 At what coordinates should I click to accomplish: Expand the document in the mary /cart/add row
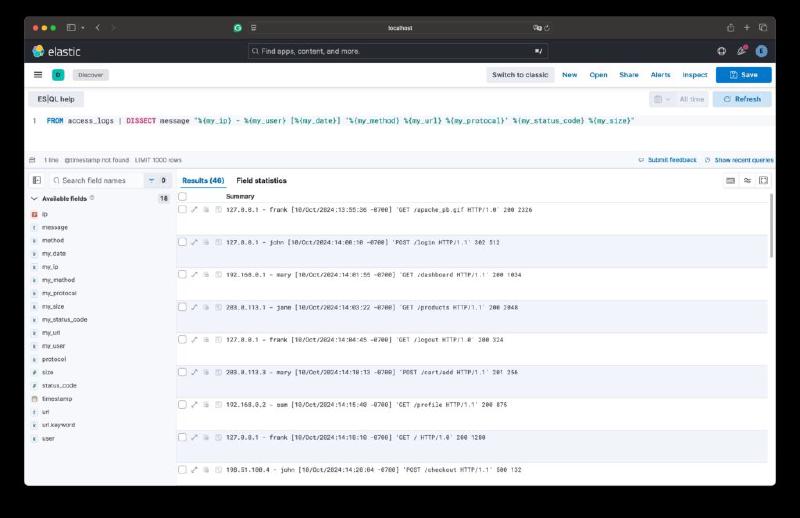click(x=194, y=372)
